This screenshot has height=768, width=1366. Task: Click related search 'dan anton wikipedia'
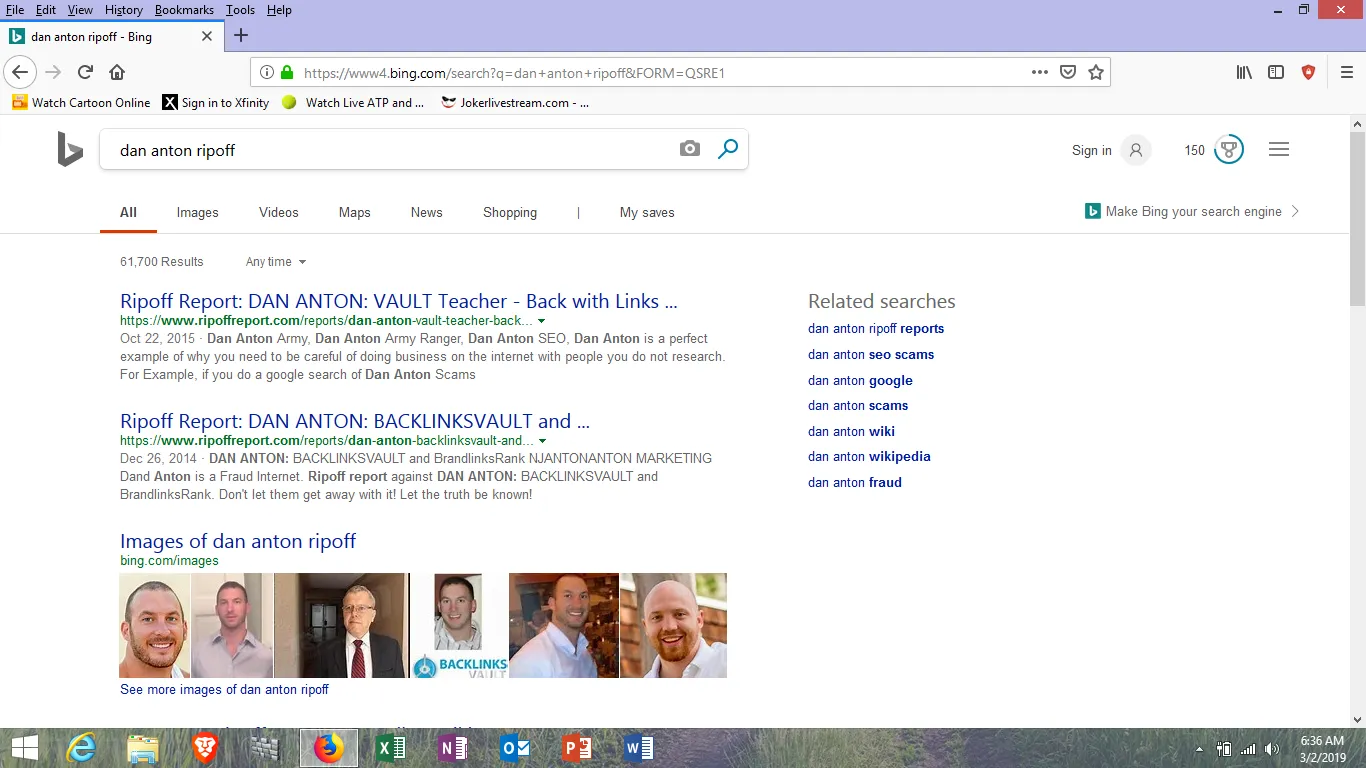[x=869, y=457]
